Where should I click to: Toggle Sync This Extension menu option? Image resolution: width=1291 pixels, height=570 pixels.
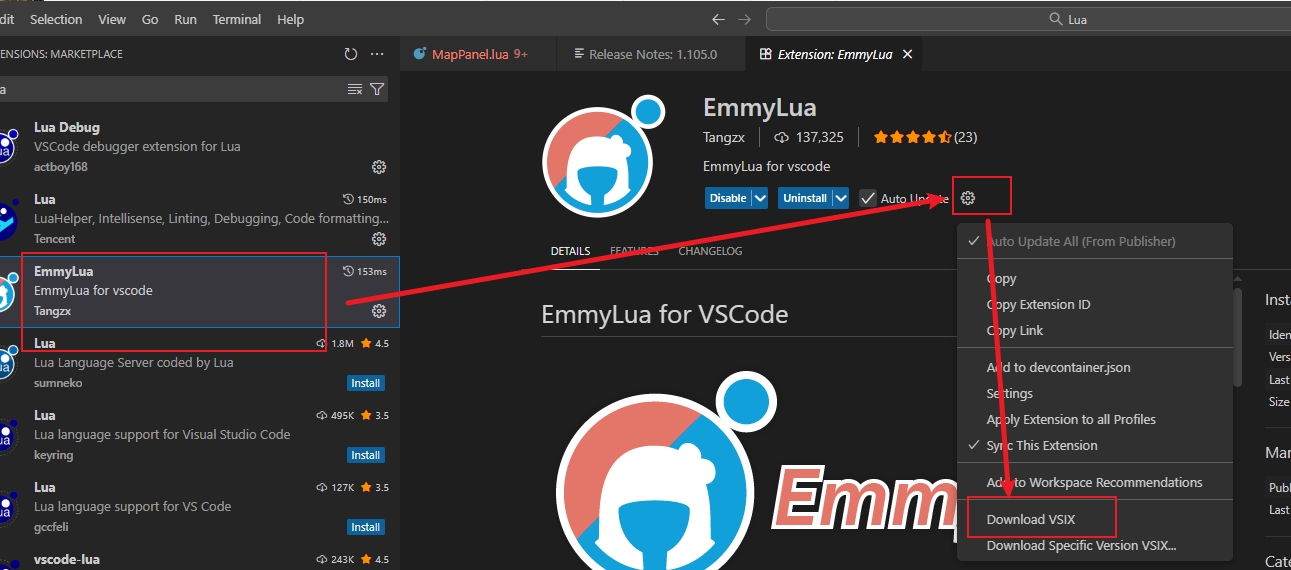(x=1041, y=445)
